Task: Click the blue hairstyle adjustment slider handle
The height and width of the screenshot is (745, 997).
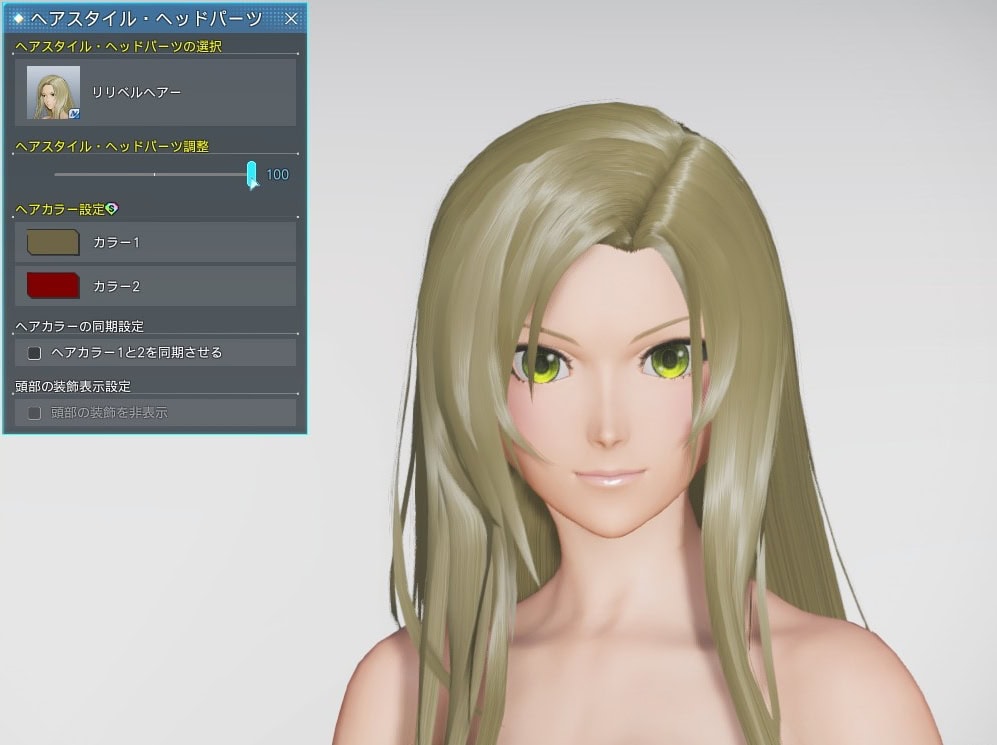Action: coord(252,173)
